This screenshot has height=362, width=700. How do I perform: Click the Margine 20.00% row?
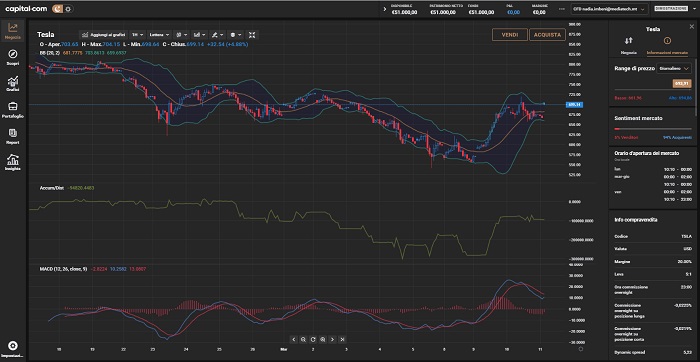[x=653, y=262]
